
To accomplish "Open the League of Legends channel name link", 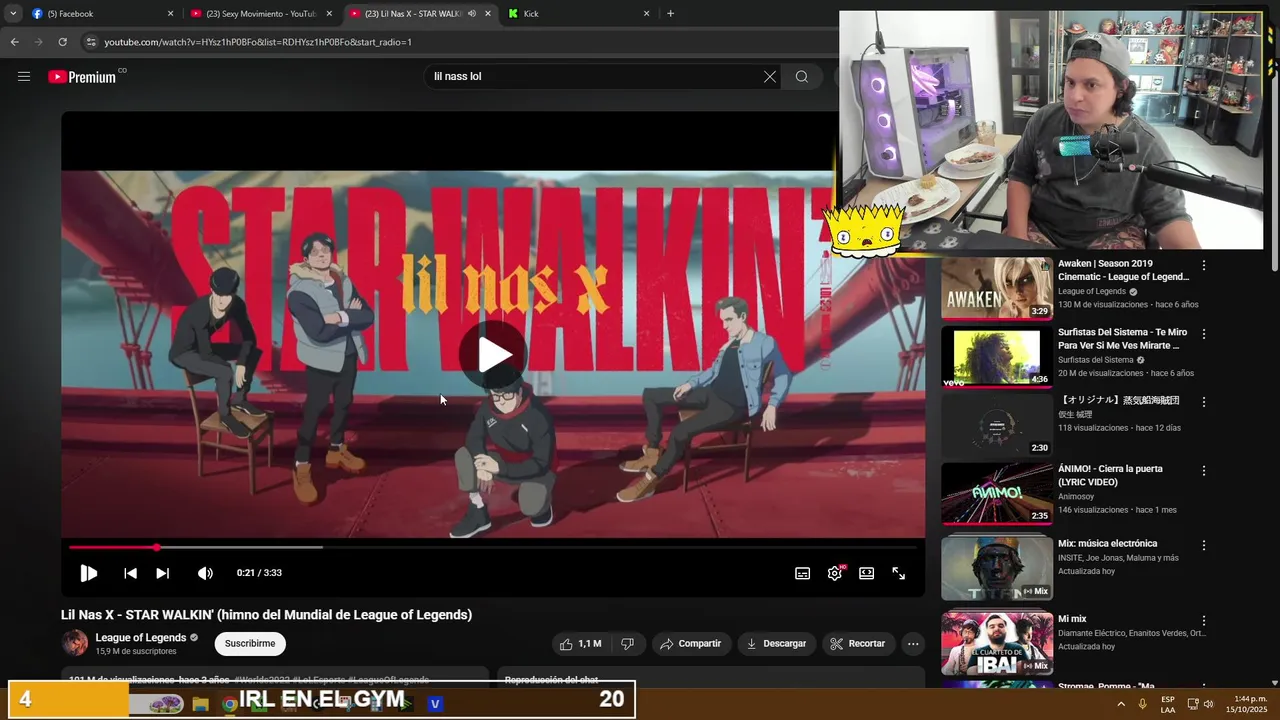I will pyautogui.click(x=141, y=637).
